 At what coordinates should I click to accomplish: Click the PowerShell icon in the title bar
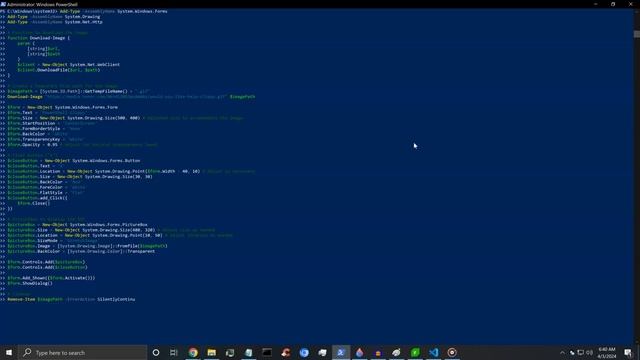[x=3, y=4]
